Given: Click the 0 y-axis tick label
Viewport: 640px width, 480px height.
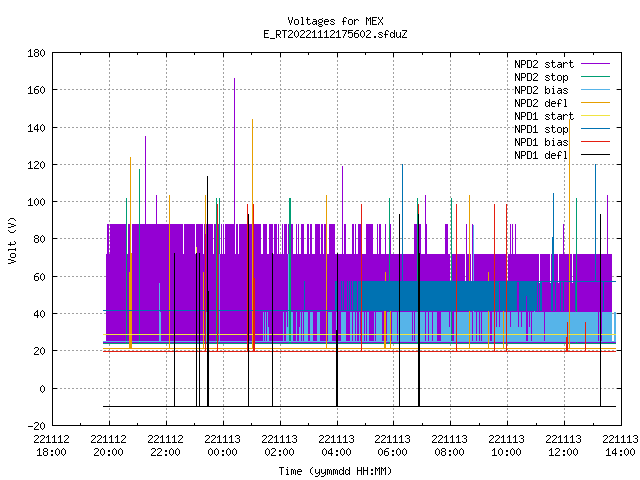Looking at the screenshot, I should pos(42,389).
